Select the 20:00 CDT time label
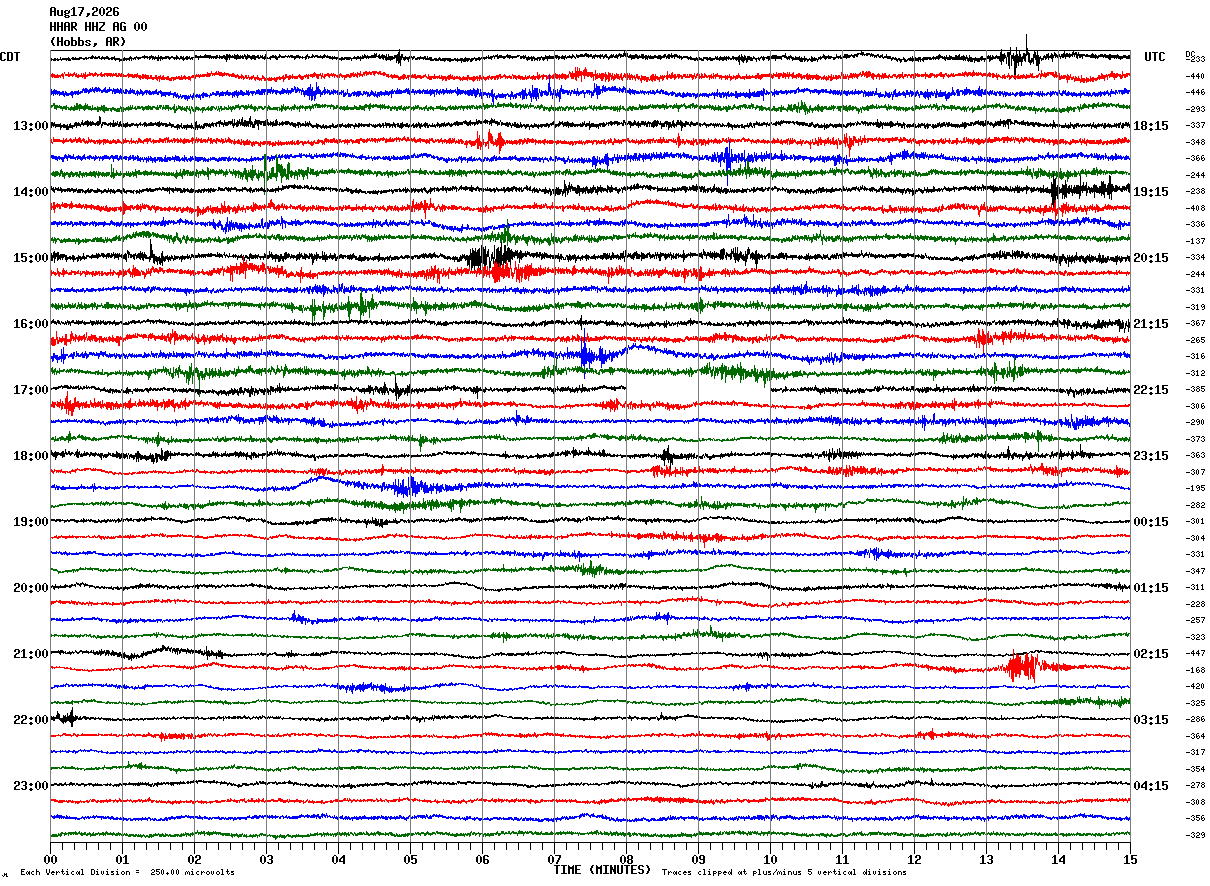1210x886 pixels. coord(31,588)
